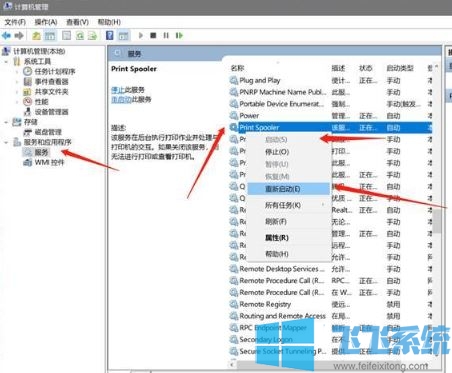
Task: Choose 停止(O) in the context menu
Action: (289, 152)
